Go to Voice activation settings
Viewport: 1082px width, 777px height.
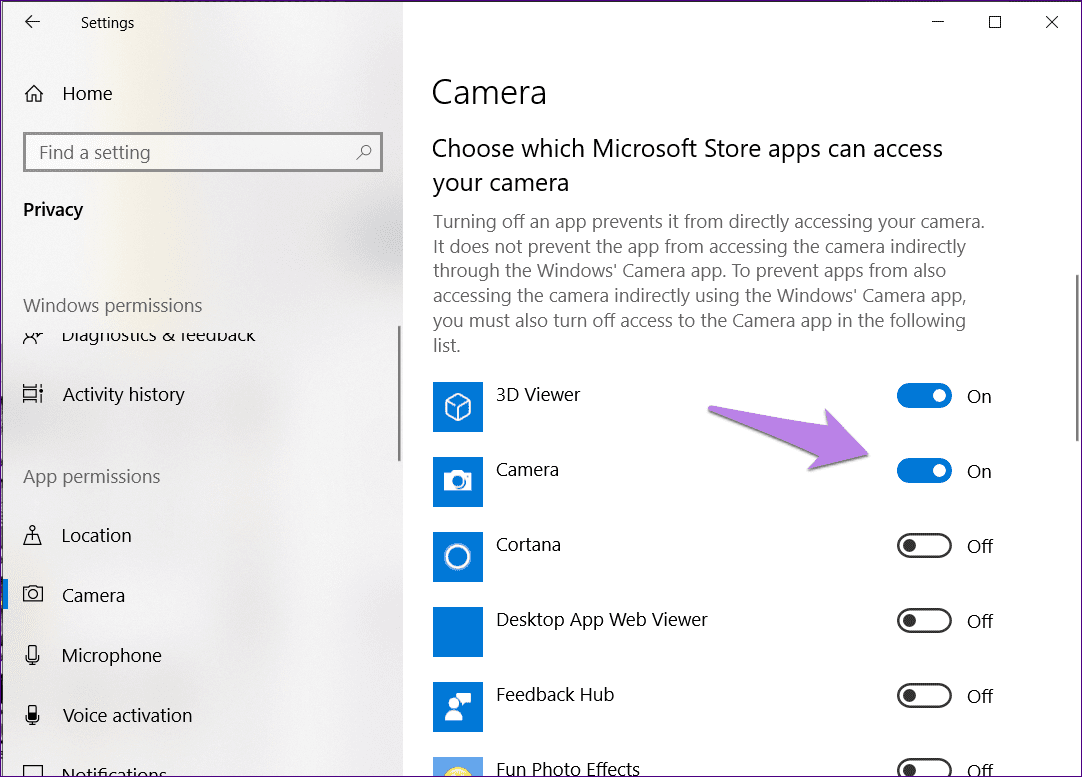[x=127, y=716]
